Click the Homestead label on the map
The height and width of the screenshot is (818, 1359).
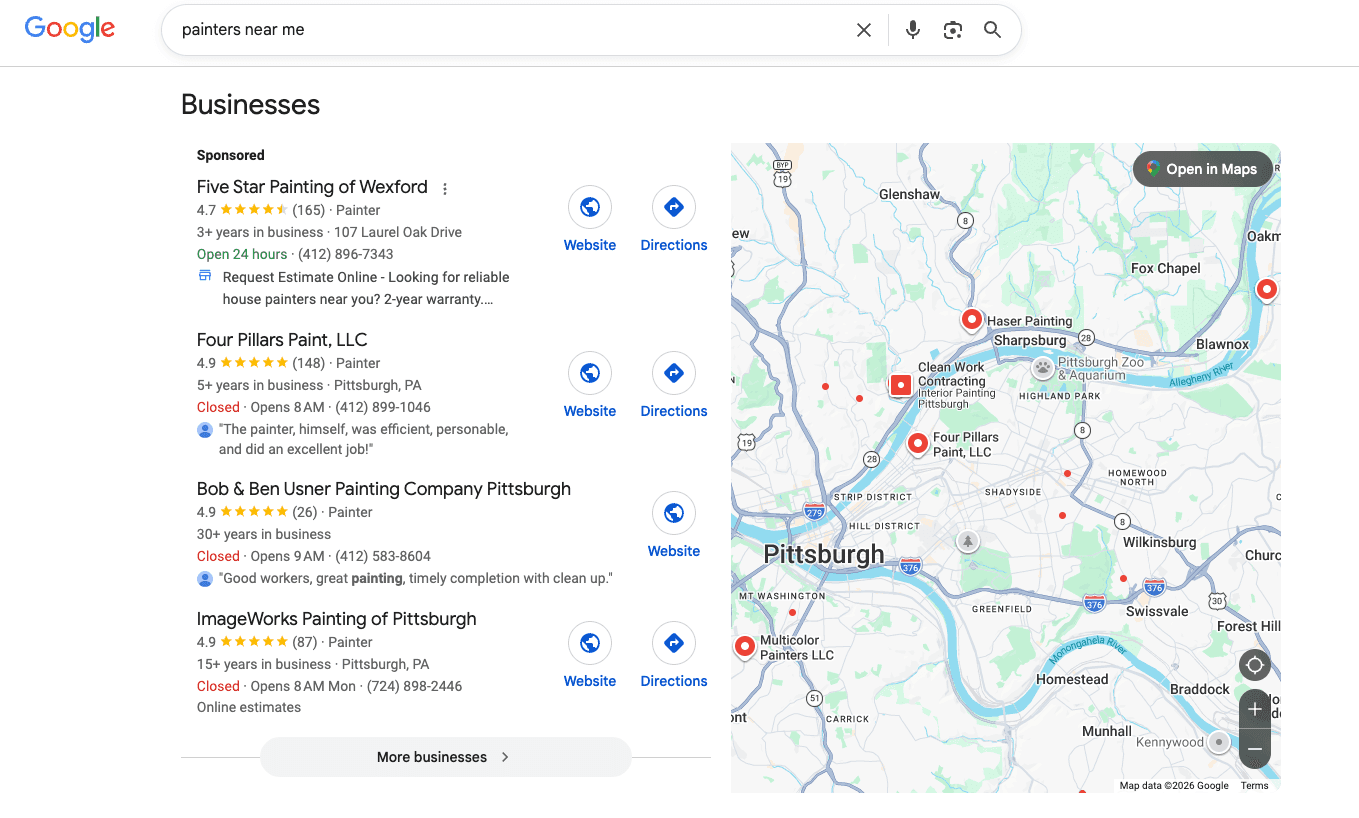click(1072, 679)
